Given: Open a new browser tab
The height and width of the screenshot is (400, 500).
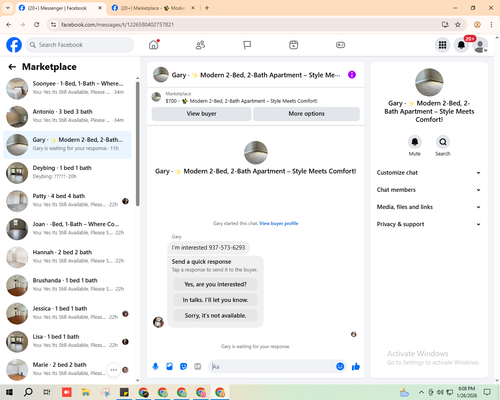Looking at the screenshot, I should (x=207, y=8).
